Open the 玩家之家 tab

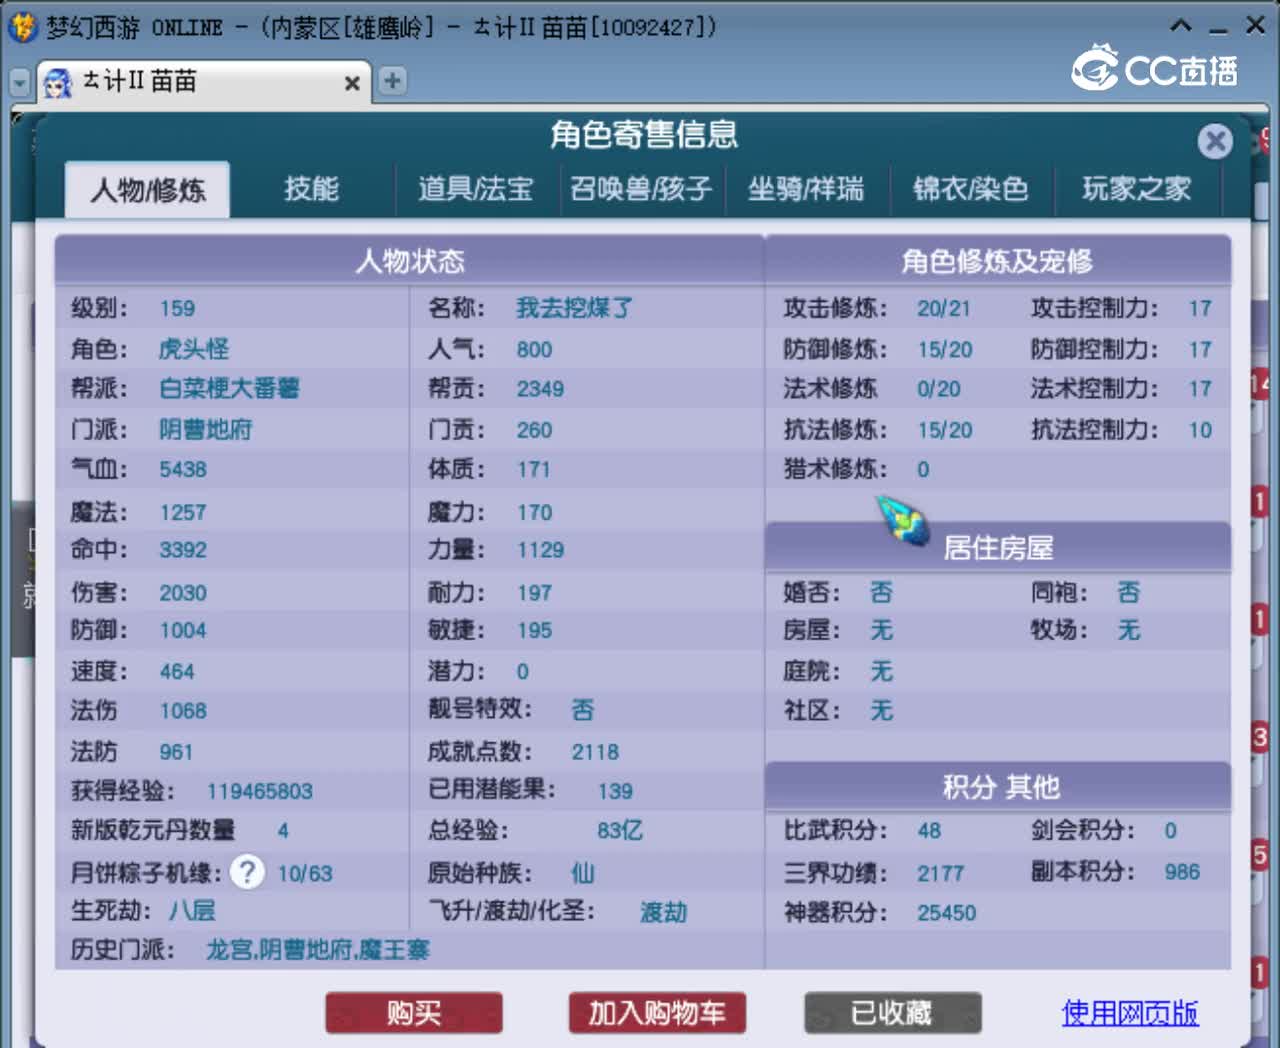pos(1137,189)
